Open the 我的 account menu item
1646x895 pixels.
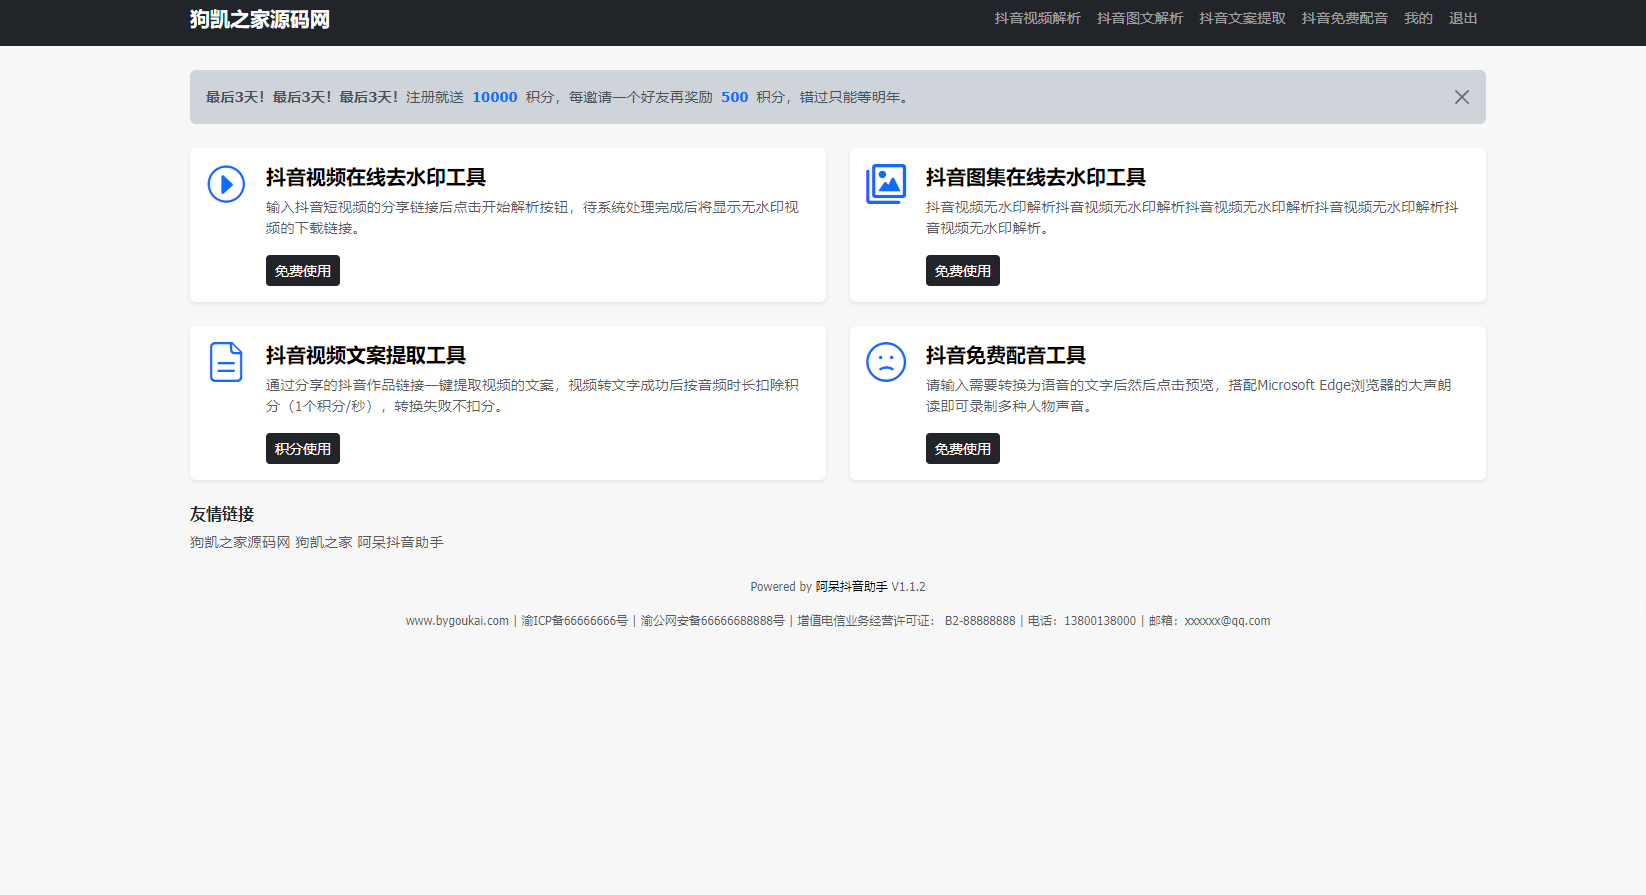point(1418,18)
